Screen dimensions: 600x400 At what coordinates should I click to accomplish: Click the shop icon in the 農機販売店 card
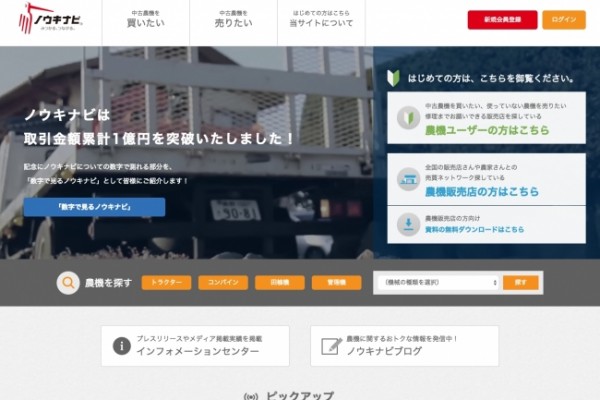408,179
